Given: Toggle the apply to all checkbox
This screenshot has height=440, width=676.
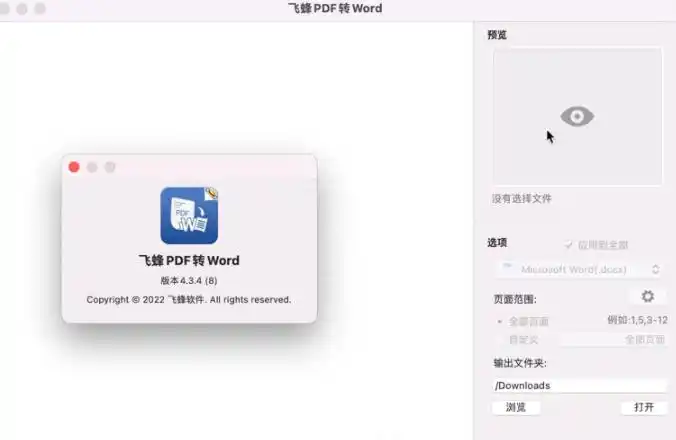Looking at the screenshot, I should 568,245.
